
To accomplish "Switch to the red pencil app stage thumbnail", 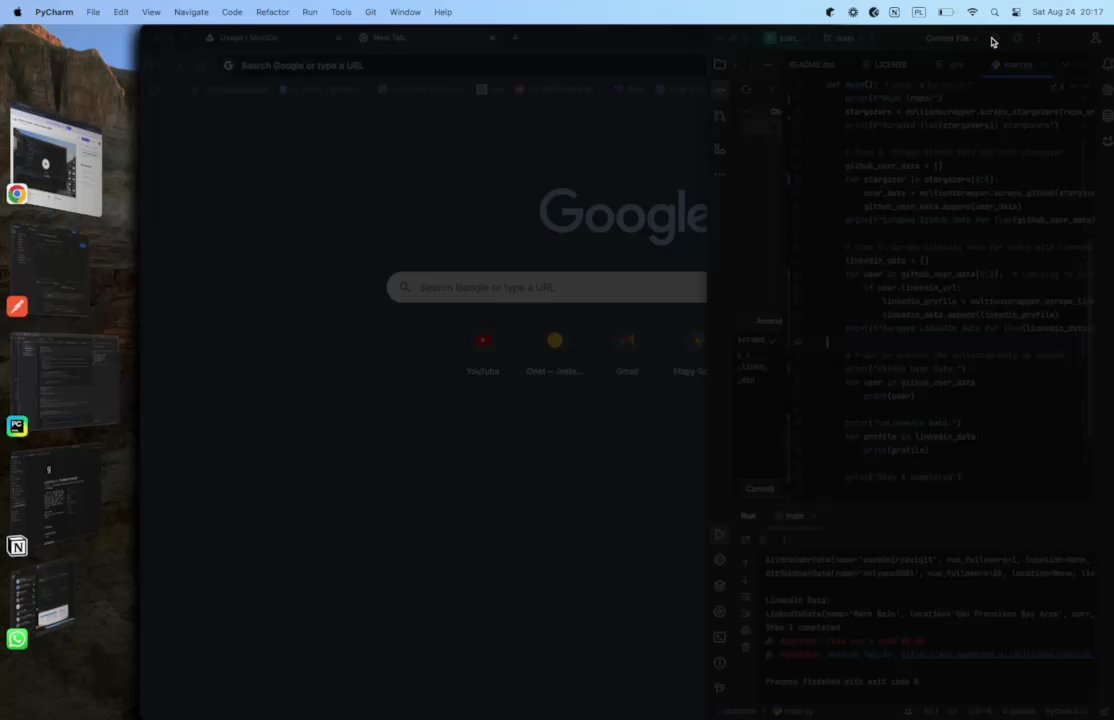I will [x=50, y=270].
